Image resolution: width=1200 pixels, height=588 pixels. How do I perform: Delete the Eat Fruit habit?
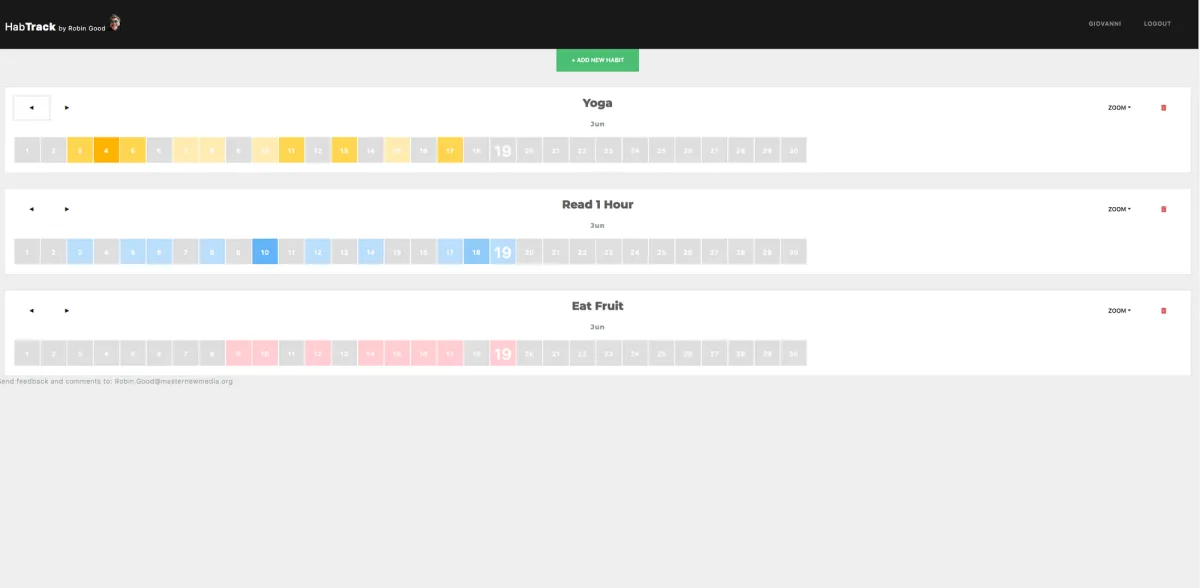click(x=1163, y=310)
